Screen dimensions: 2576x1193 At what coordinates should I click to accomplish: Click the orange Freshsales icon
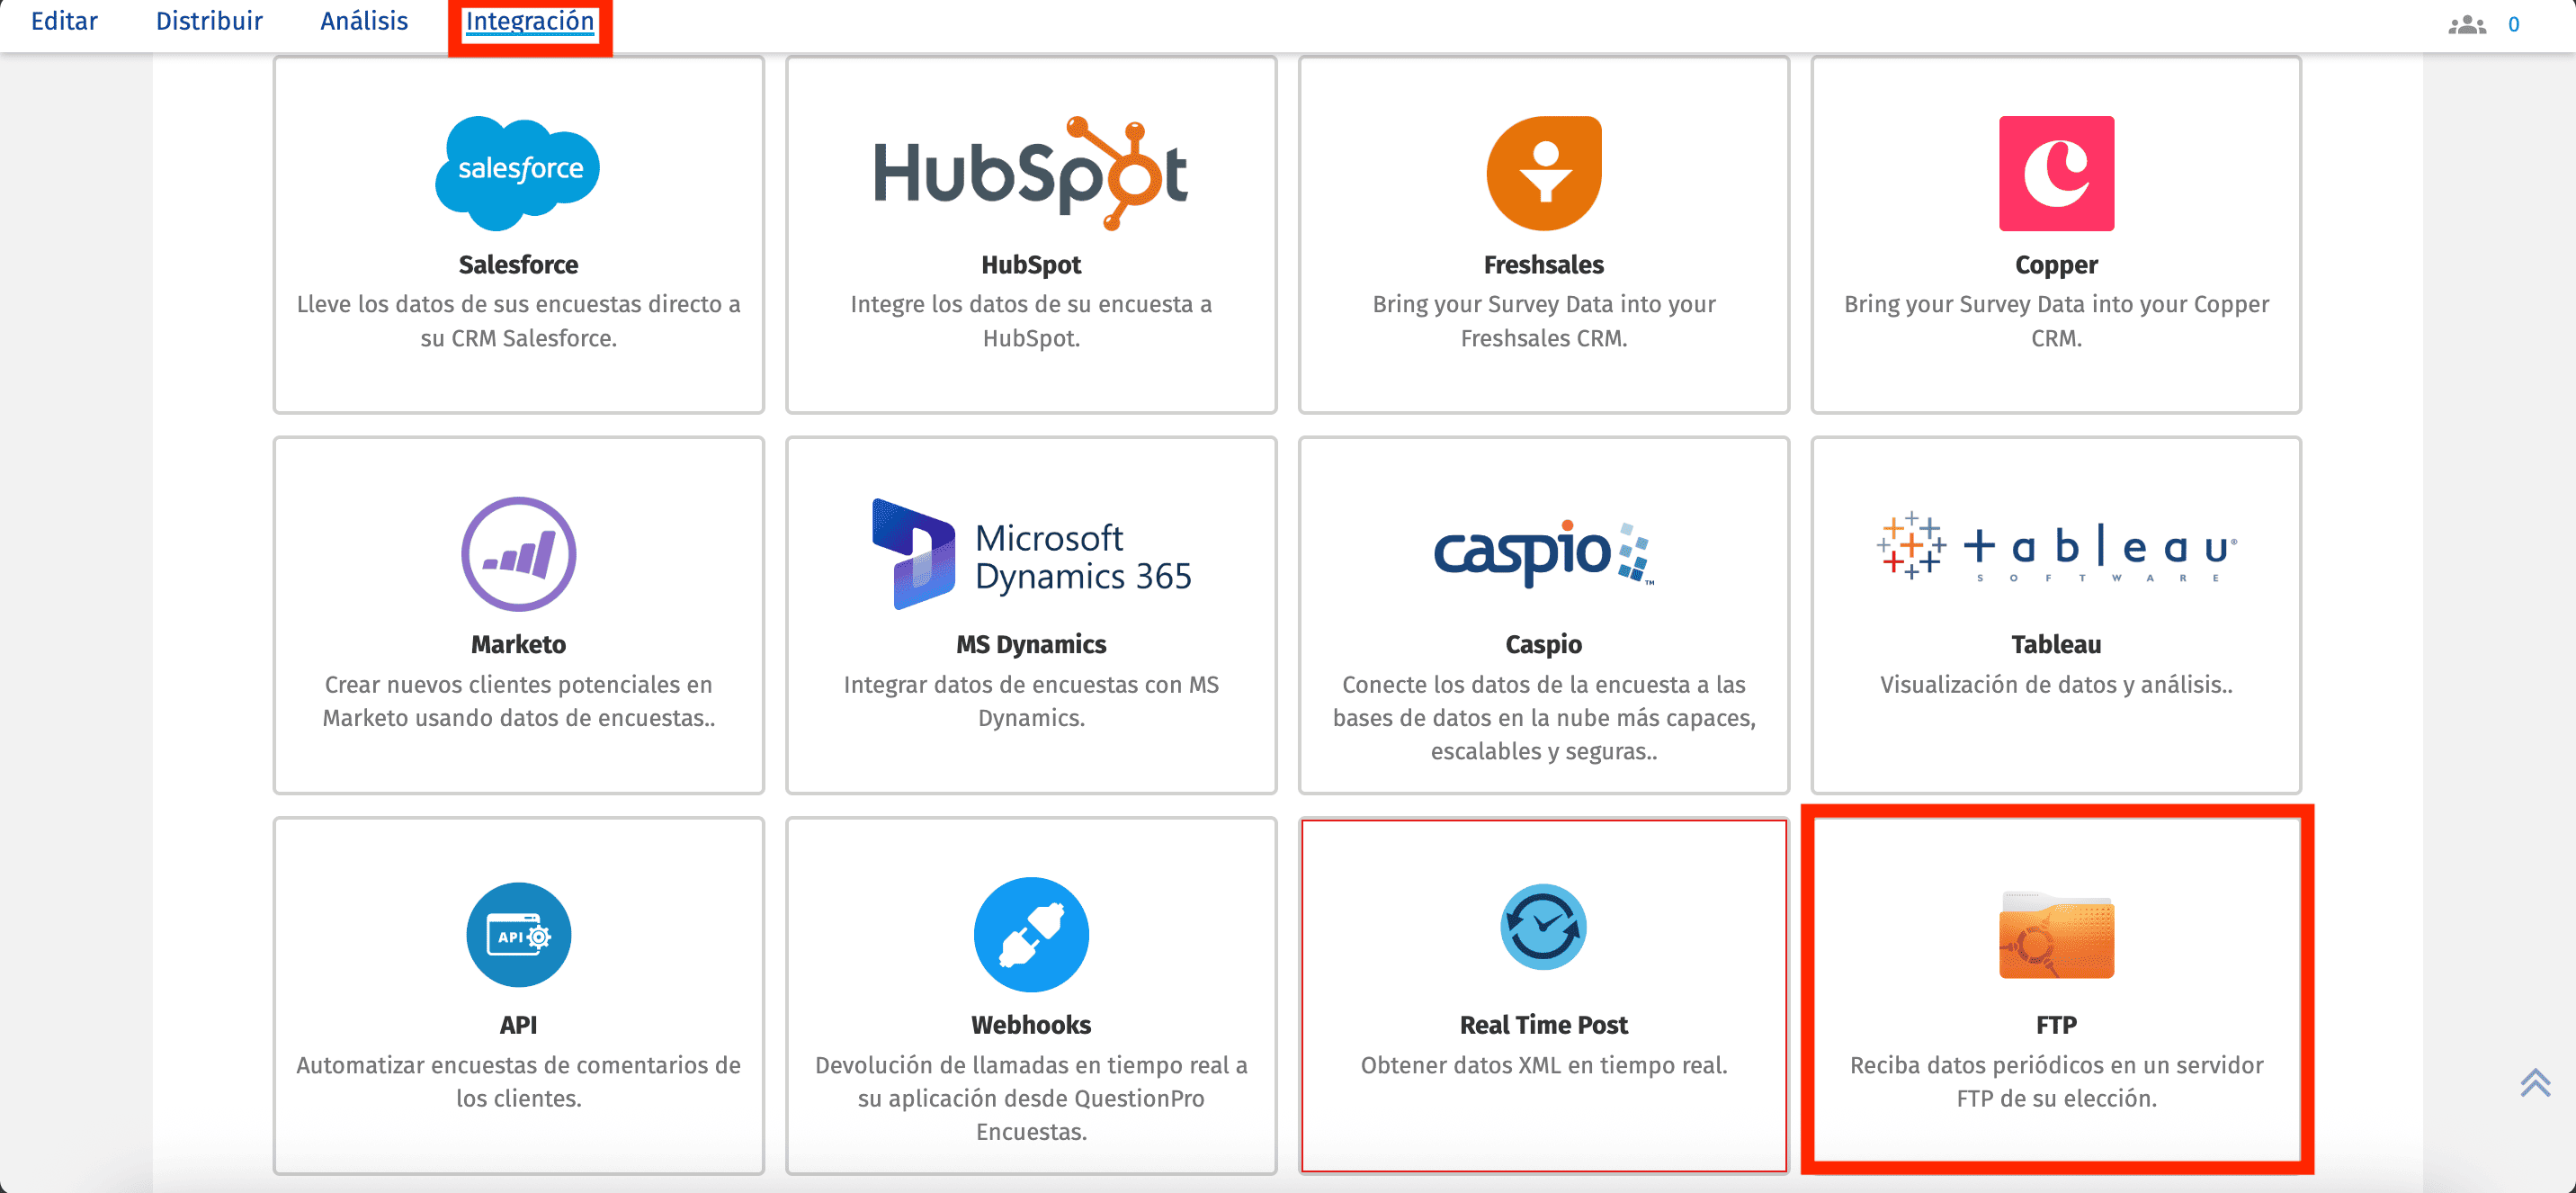(x=1543, y=172)
